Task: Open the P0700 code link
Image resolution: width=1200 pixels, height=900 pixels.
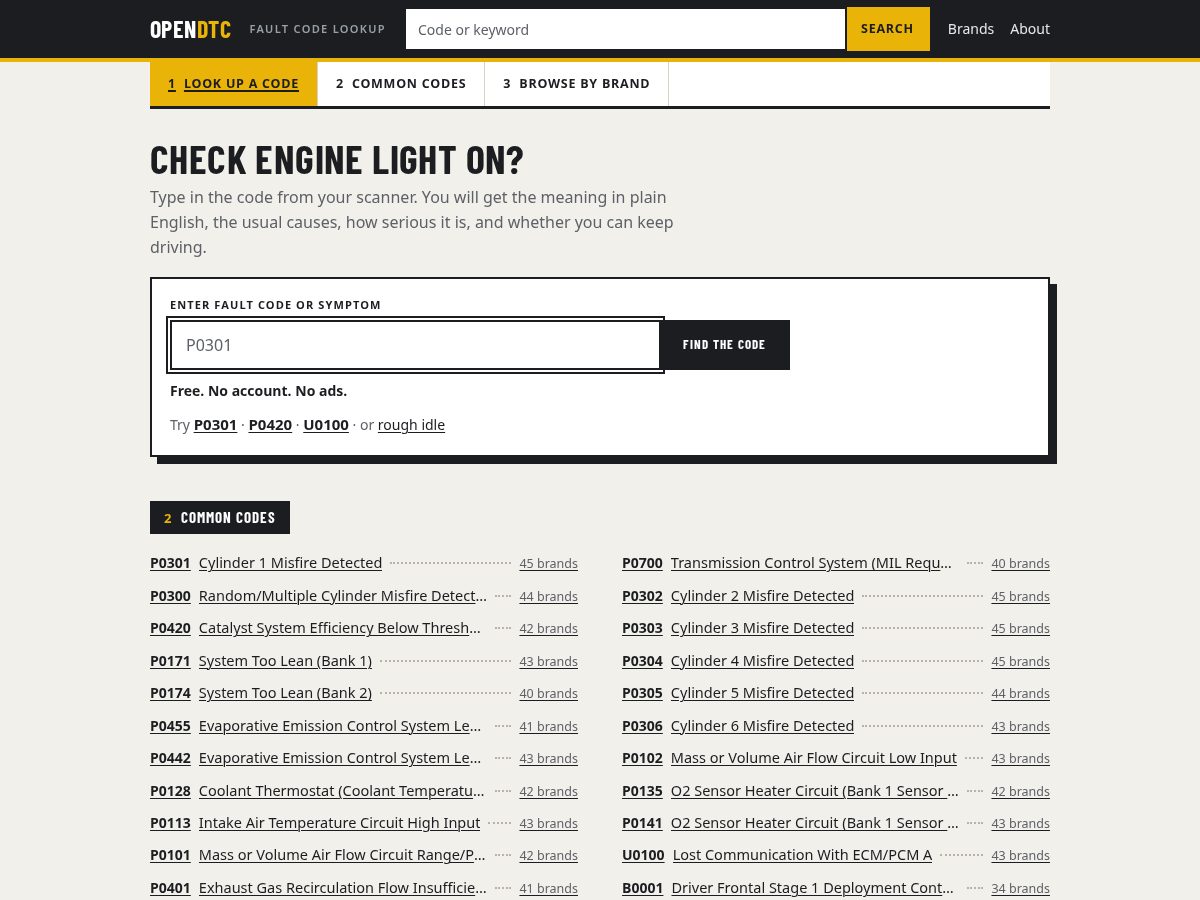Action: click(642, 563)
